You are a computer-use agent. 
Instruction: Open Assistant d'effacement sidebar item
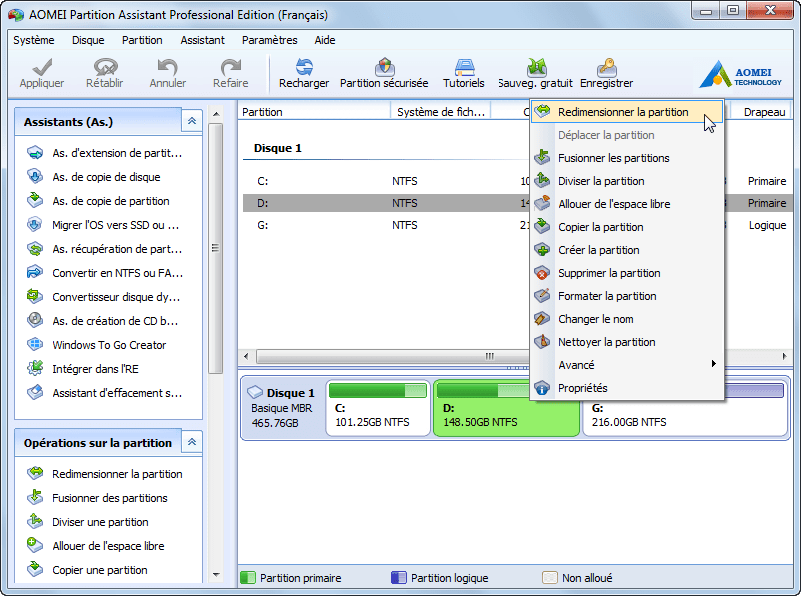pyautogui.click(x=105, y=393)
